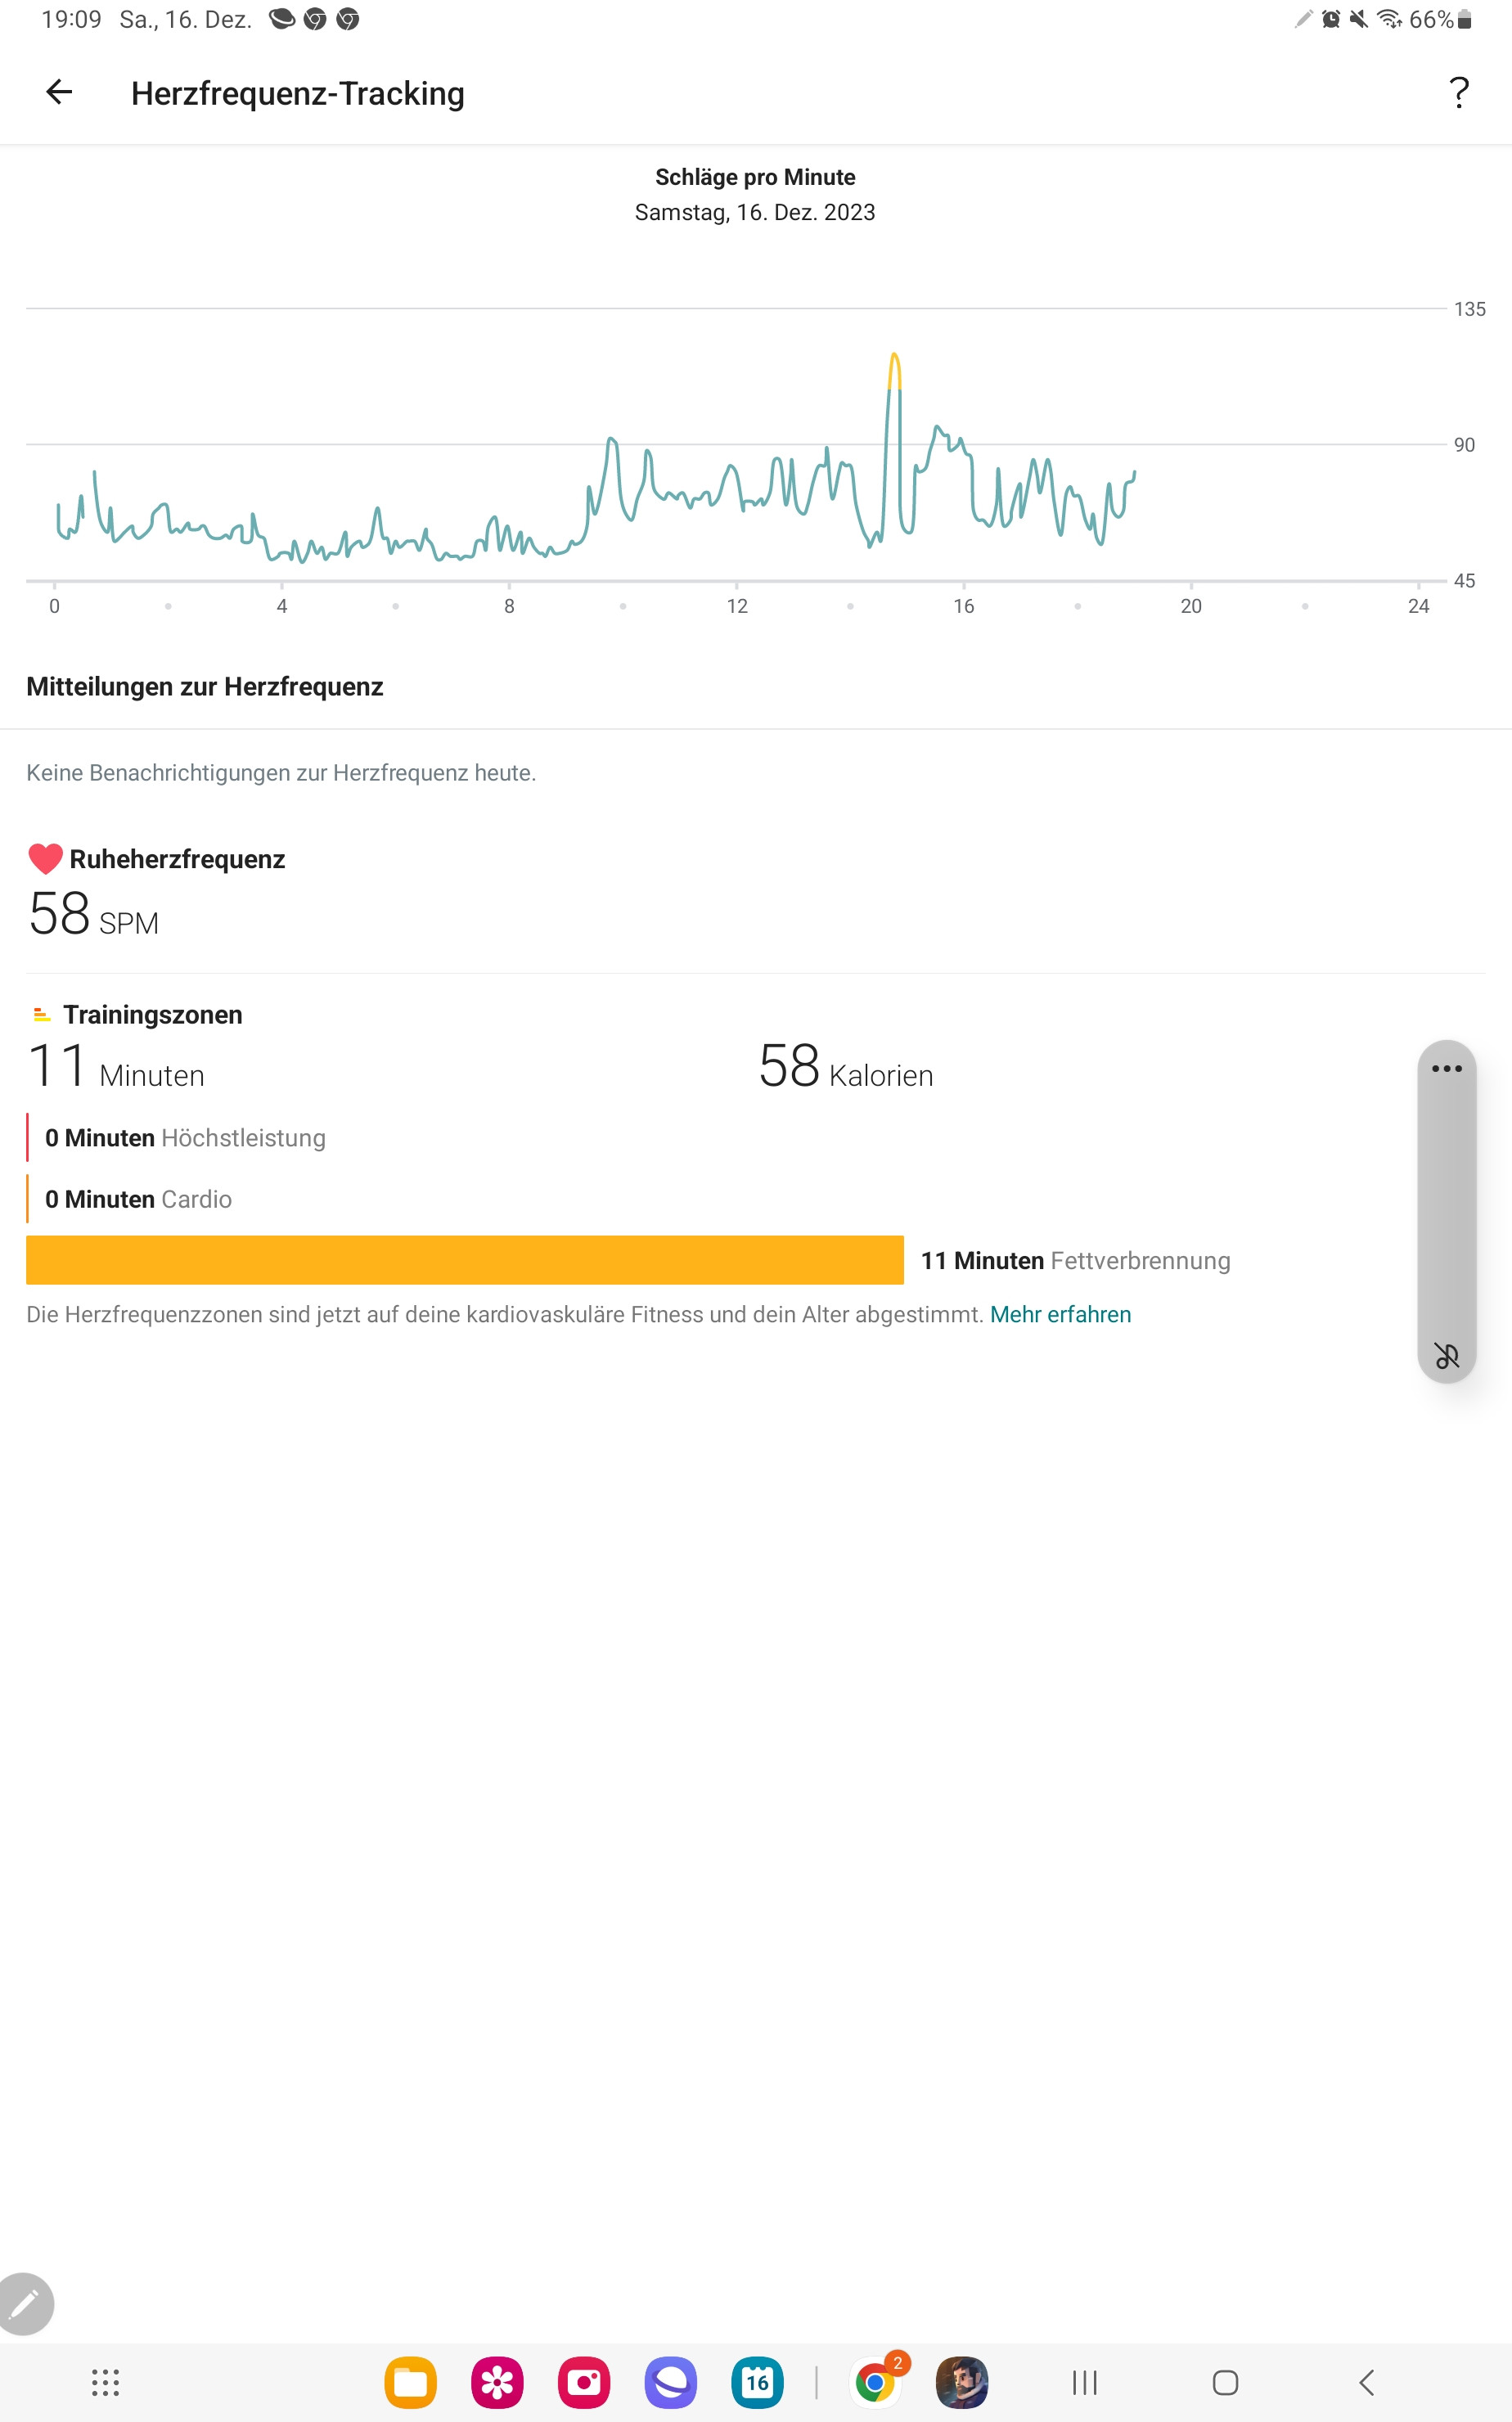Launch the orange My Files folder app

[x=410, y=2383]
